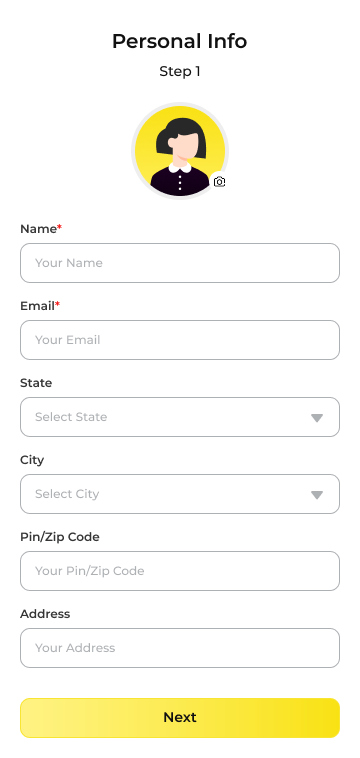The width and height of the screenshot is (360, 758).
Task: Expand the State list using its arrow
Action: click(x=317, y=418)
